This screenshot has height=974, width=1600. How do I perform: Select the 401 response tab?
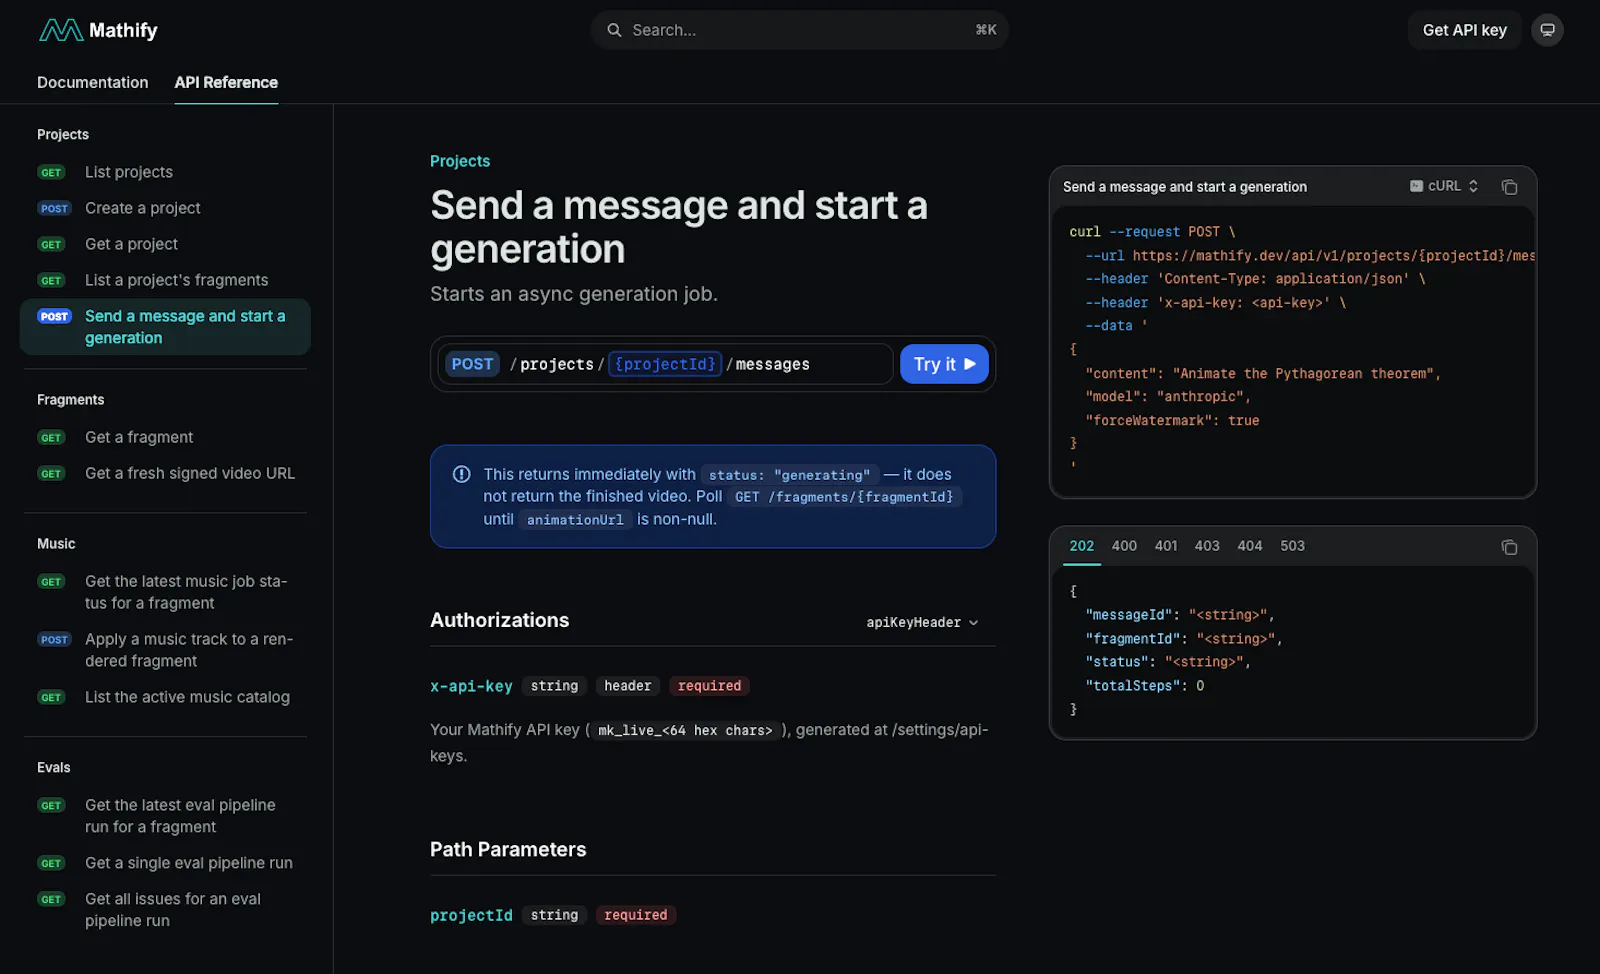point(1166,546)
